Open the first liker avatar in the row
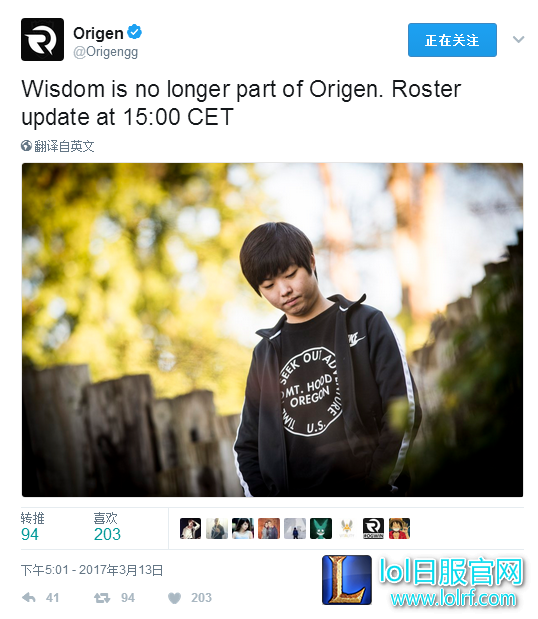Image resolution: width=538 pixels, height=619 pixels. tap(190, 529)
